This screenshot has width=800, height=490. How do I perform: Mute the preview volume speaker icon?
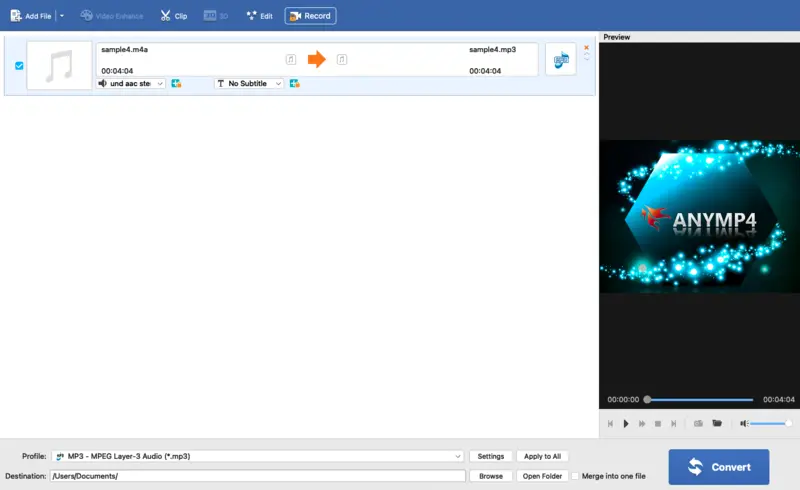[x=744, y=423]
